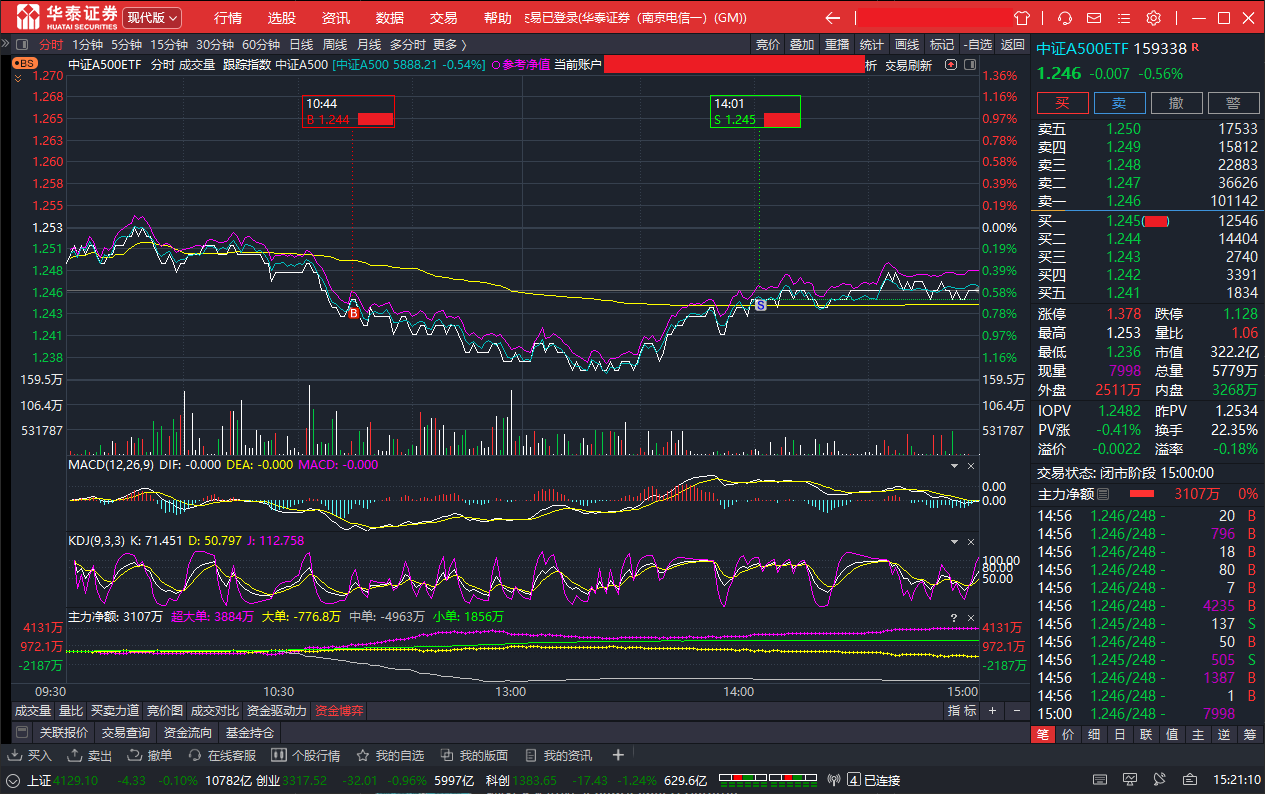
Task: Open online customer service headset icon
Action: point(1065,18)
